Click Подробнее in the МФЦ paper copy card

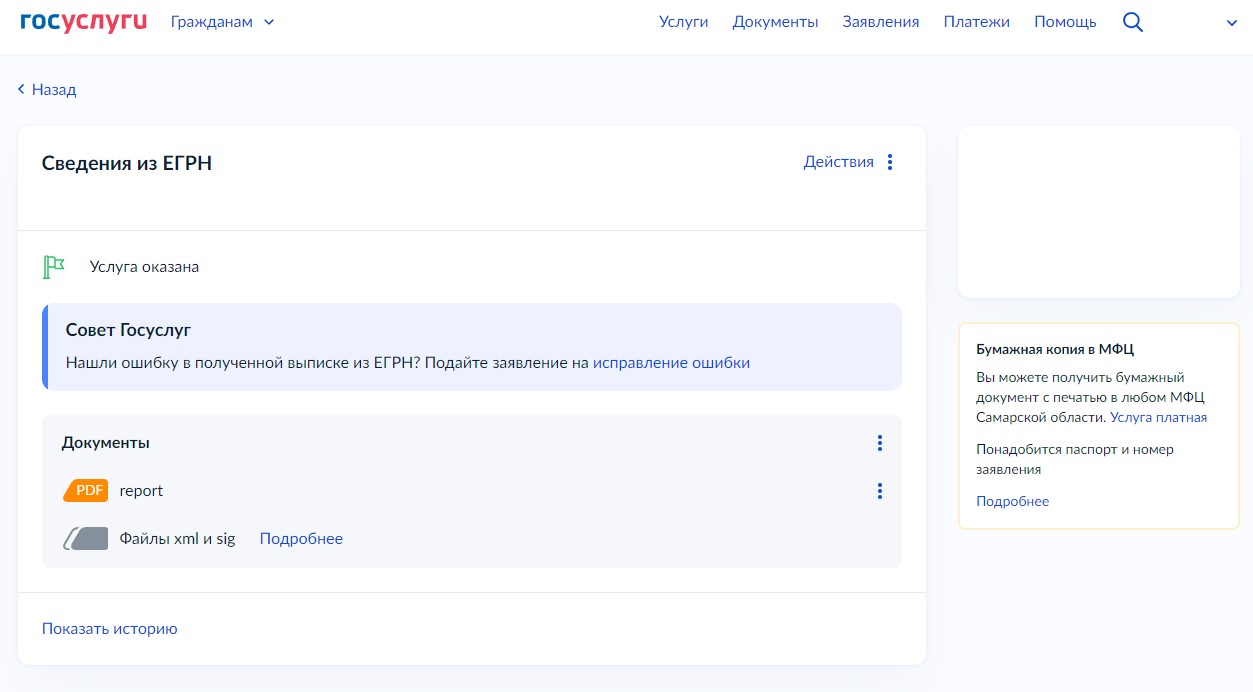pyautogui.click(x=1013, y=502)
